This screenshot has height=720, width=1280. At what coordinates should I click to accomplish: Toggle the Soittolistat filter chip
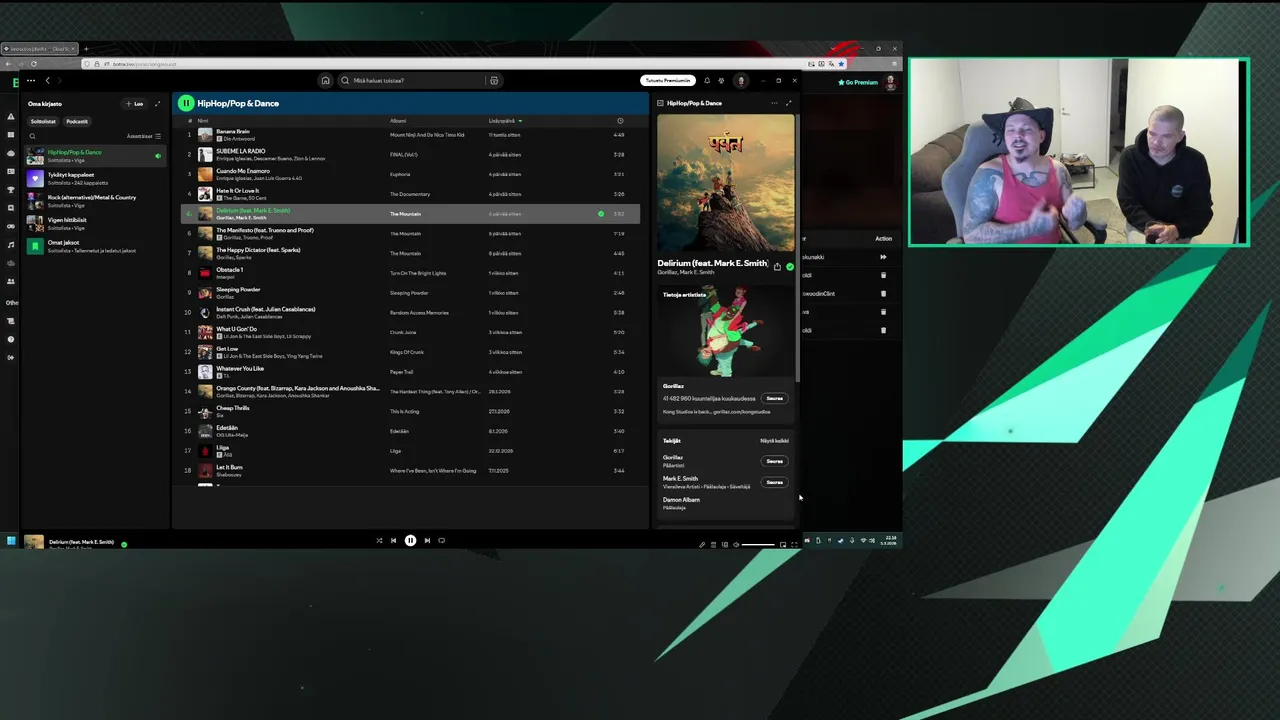tap(43, 121)
